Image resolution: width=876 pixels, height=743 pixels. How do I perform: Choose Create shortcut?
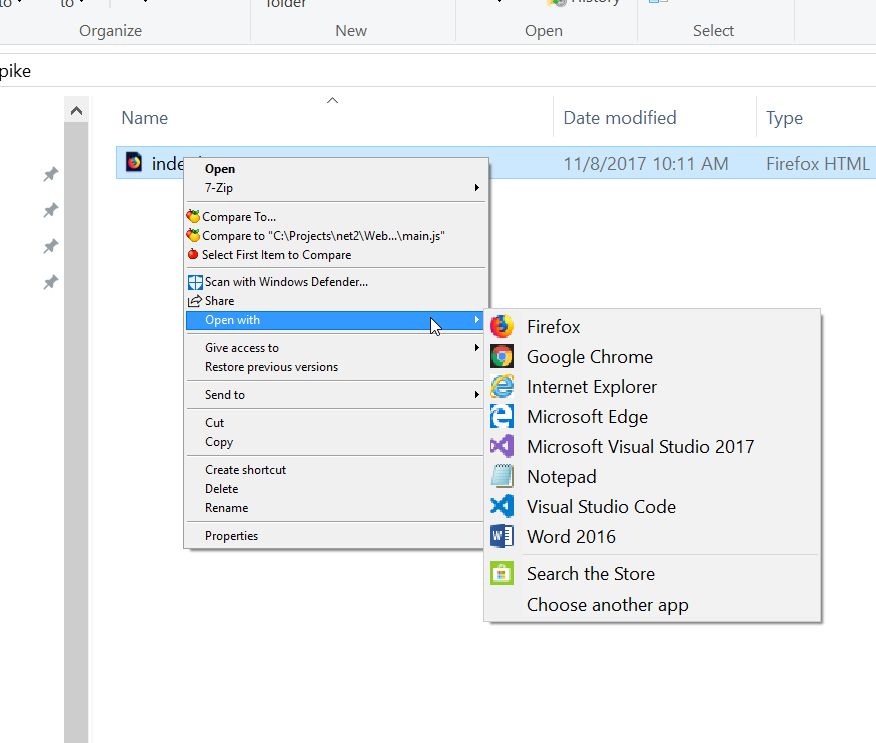[x=335, y=469]
